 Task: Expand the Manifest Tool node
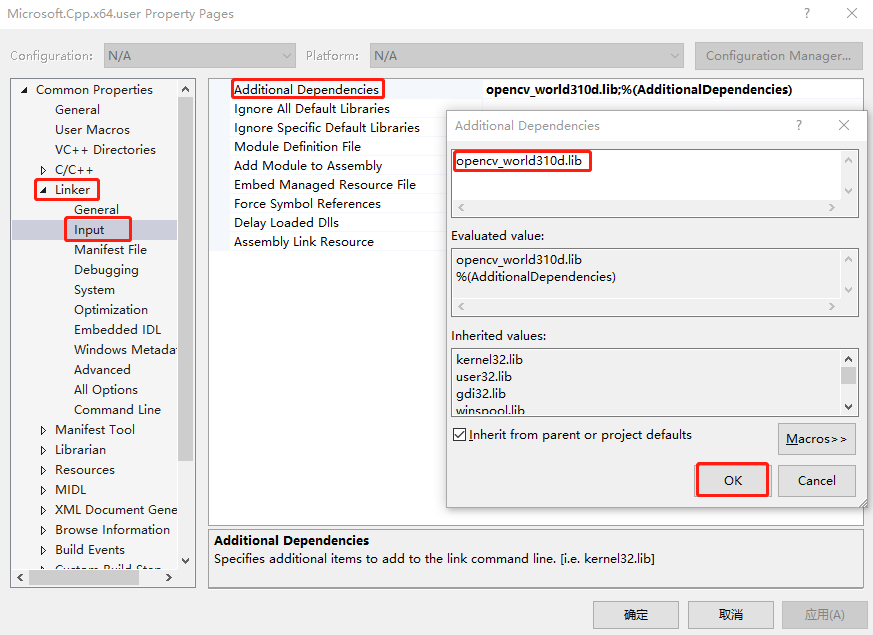(x=43, y=430)
